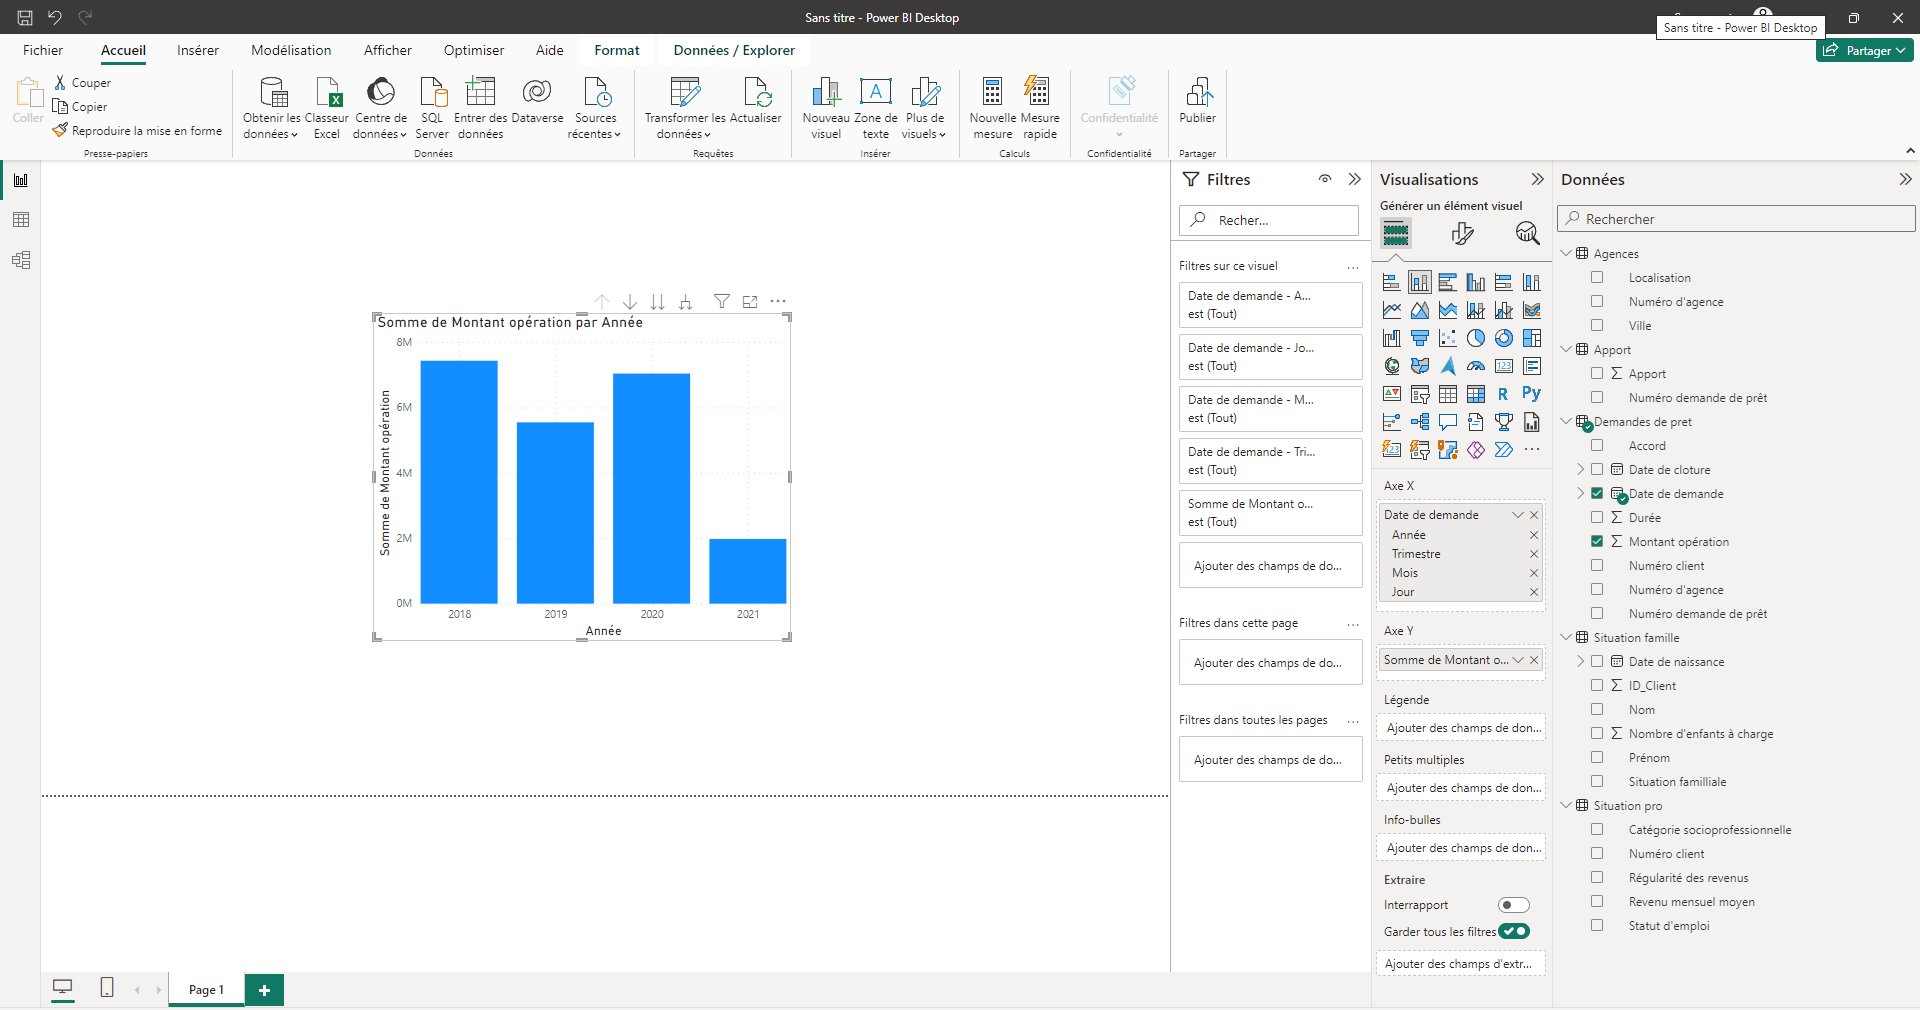1920x1010 pixels.
Task: Check the Statut d'emploi field
Action: coord(1597,925)
